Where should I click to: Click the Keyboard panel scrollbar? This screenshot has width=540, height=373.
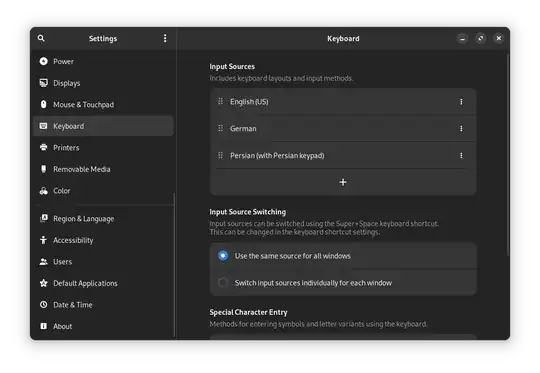[x=507, y=155]
